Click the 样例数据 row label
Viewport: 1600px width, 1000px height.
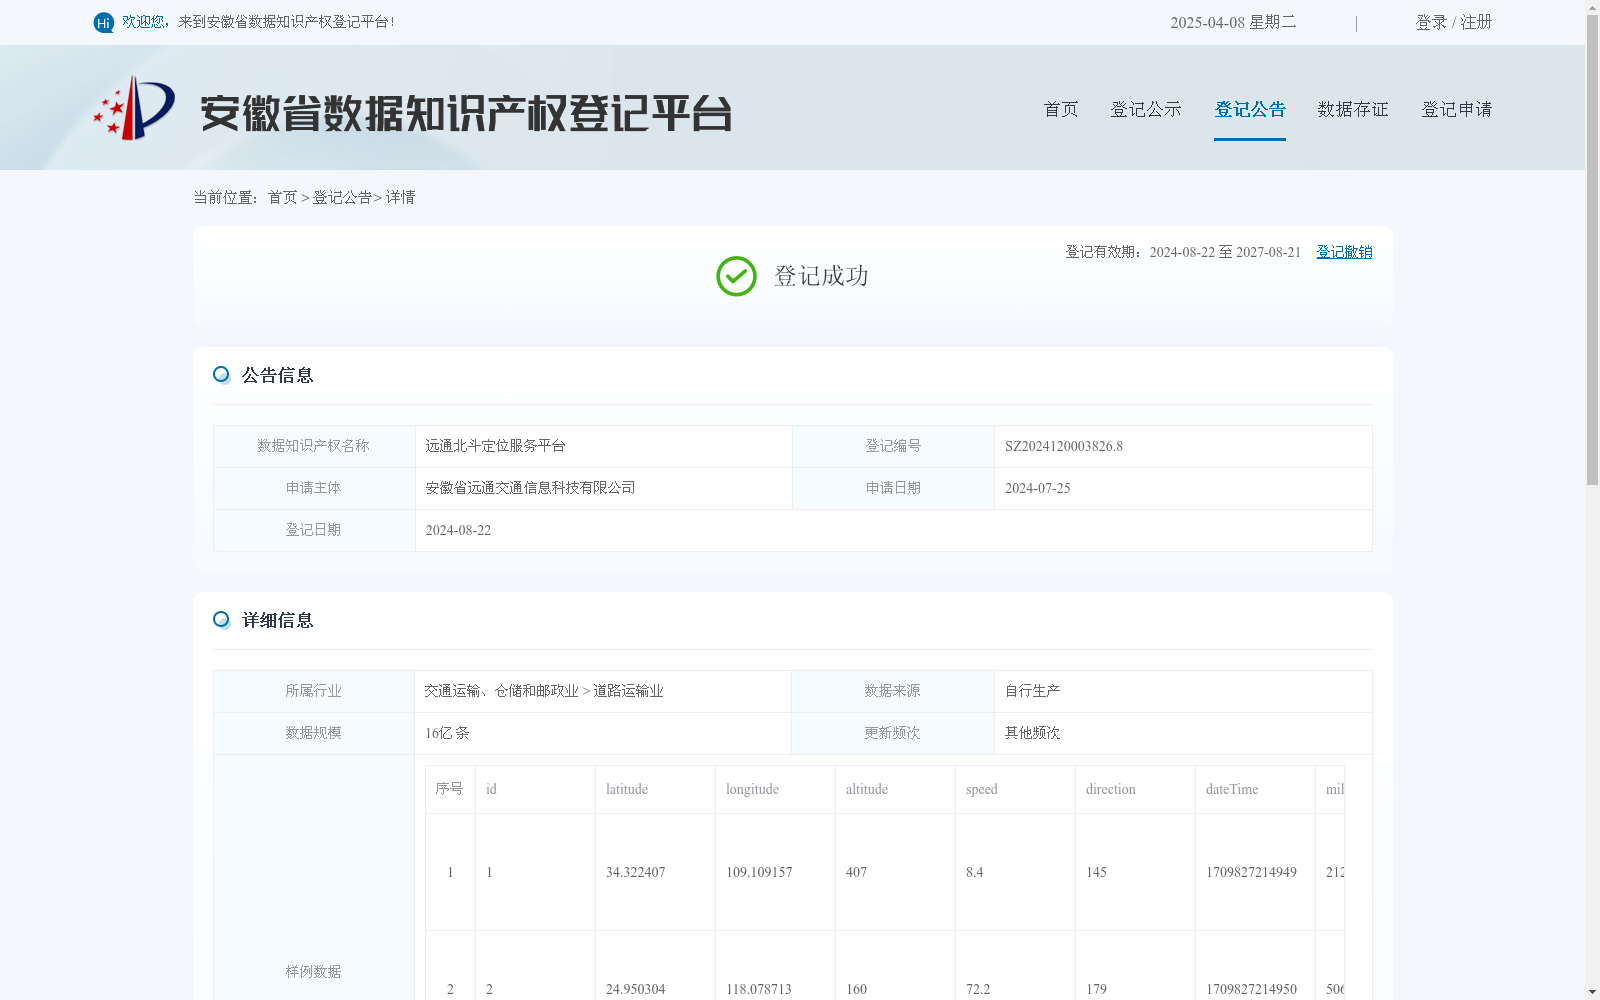click(x=313, y=972)
